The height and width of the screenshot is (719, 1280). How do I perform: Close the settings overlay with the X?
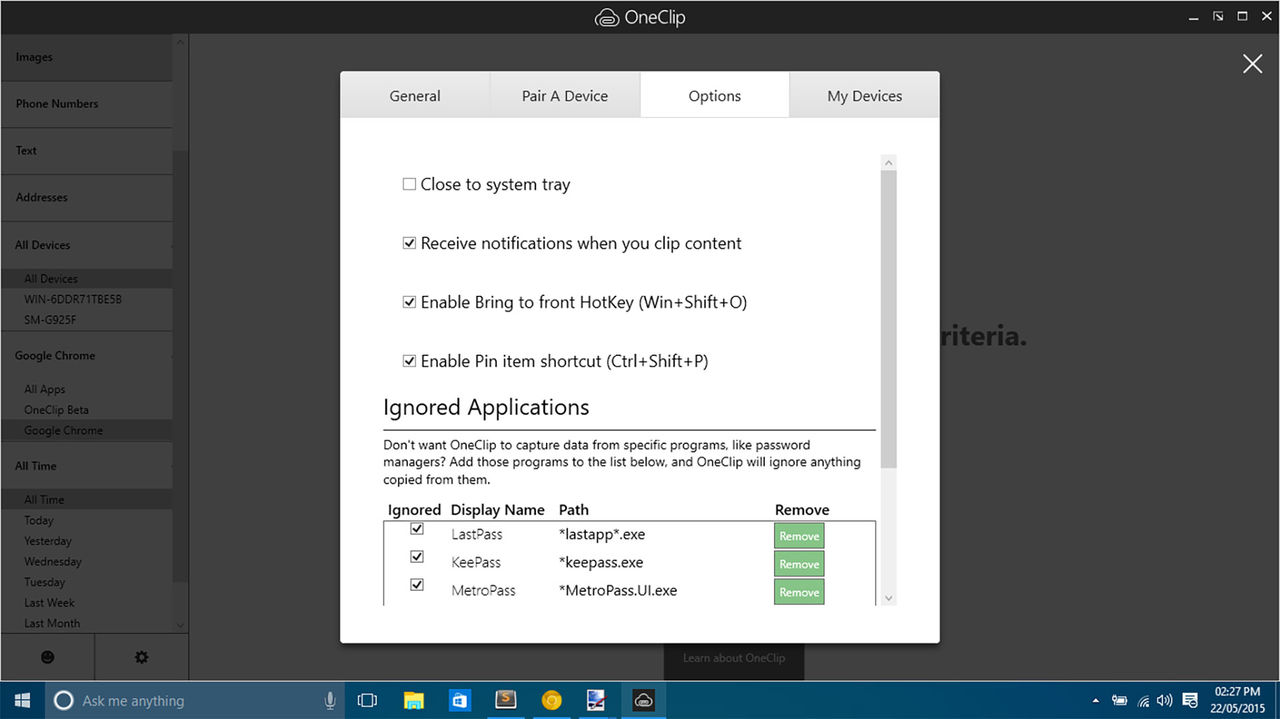(1252, 64)
